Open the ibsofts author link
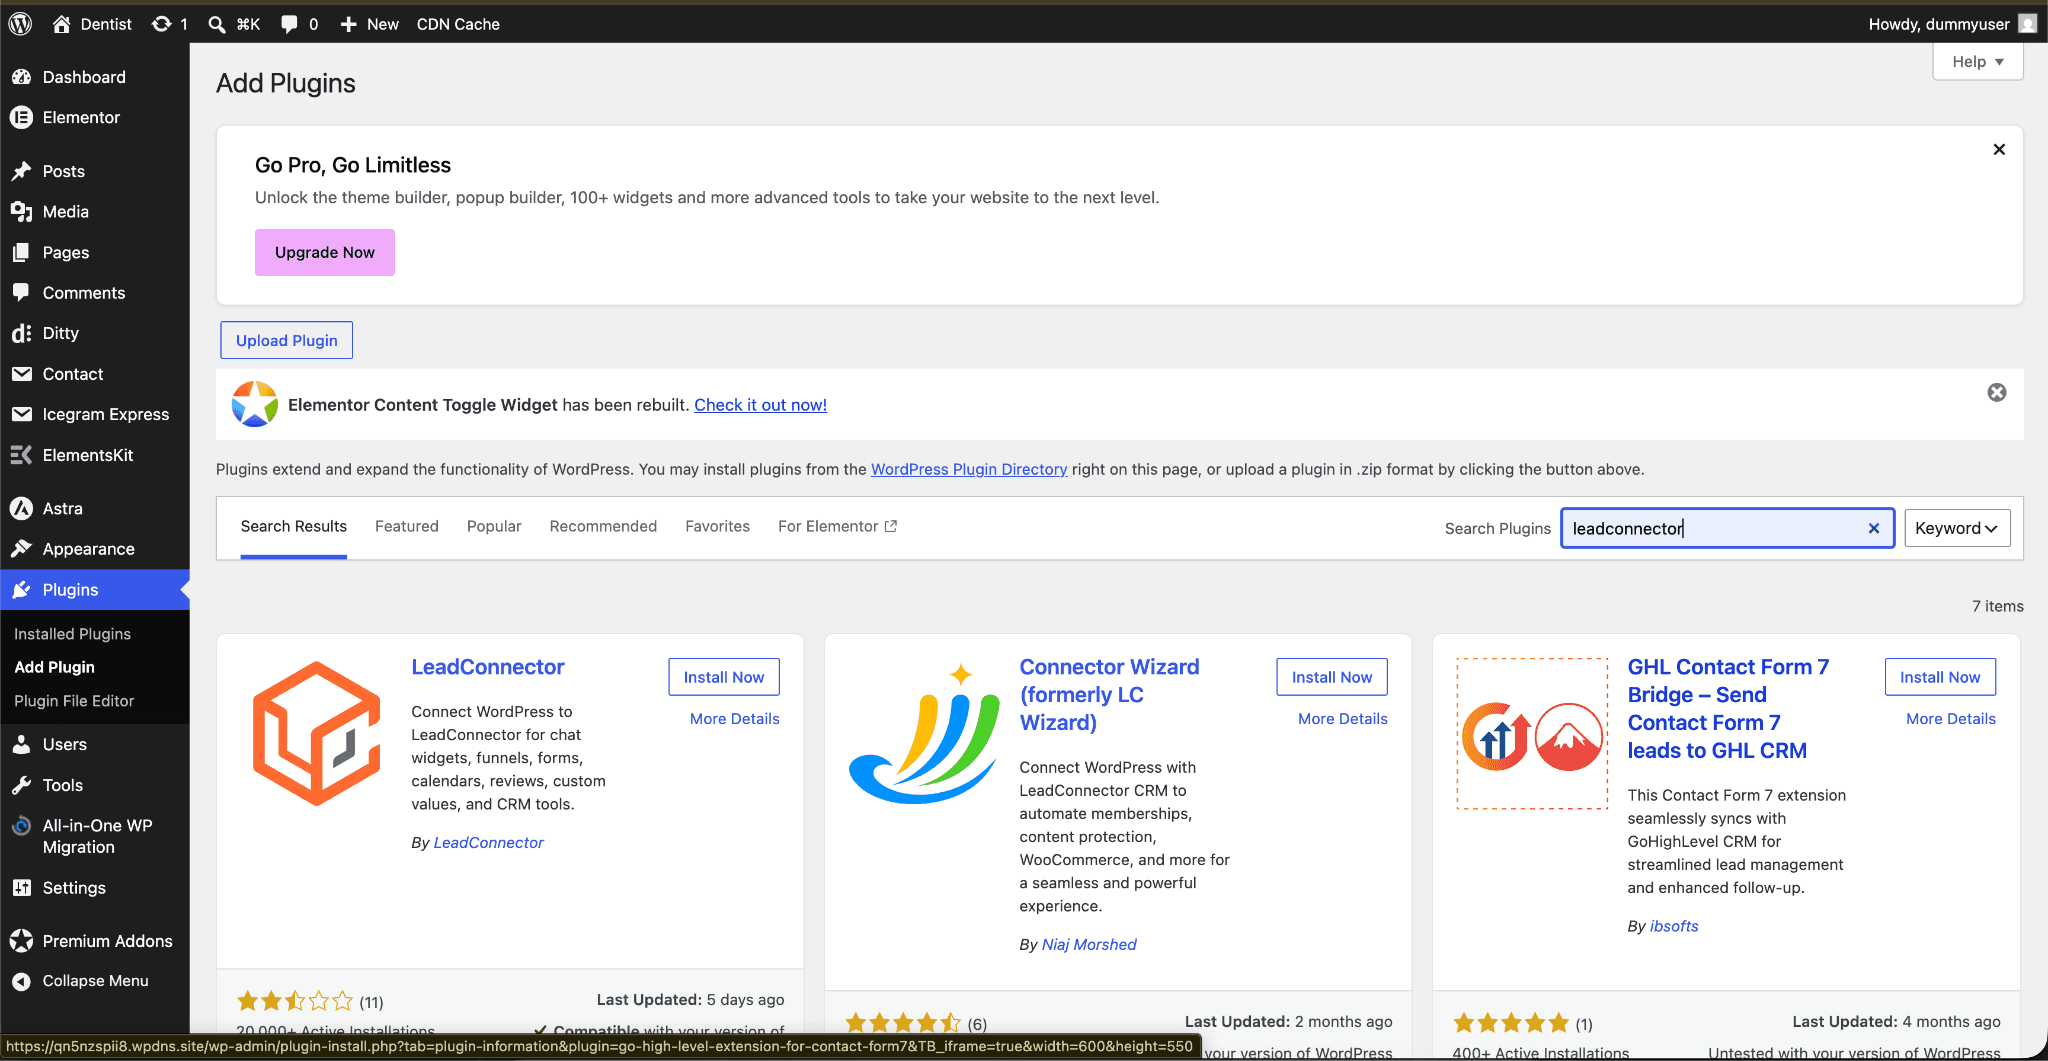Image resolution: width=2048 pixels, height=1061 pixels. 1674,926
